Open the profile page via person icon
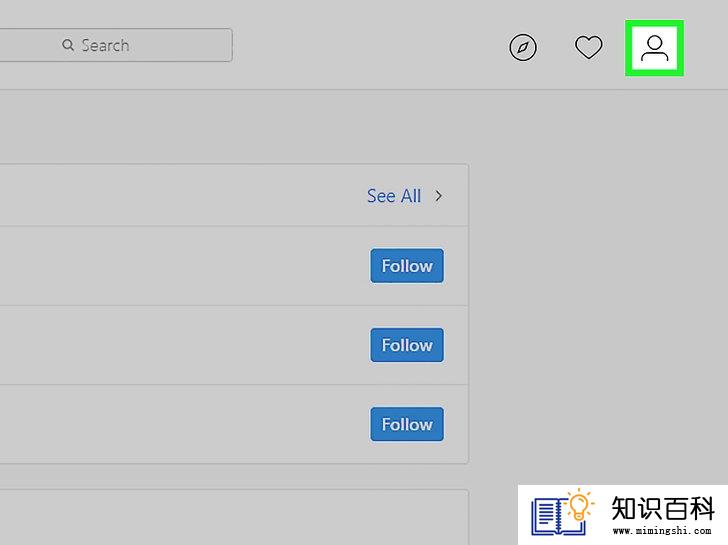The image size is (728, 545). 654,48
